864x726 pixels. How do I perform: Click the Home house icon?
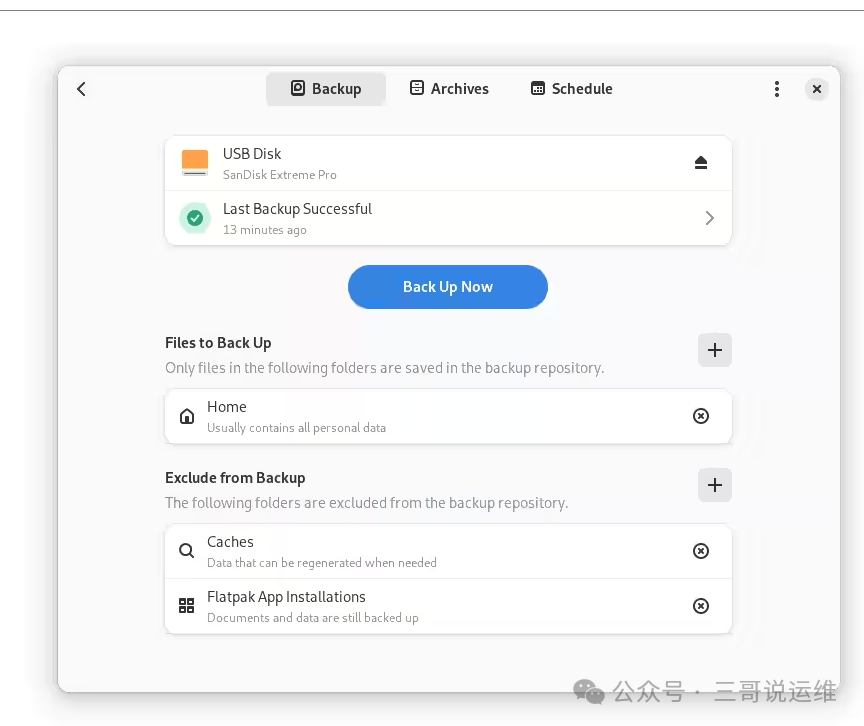click(187, 416)
